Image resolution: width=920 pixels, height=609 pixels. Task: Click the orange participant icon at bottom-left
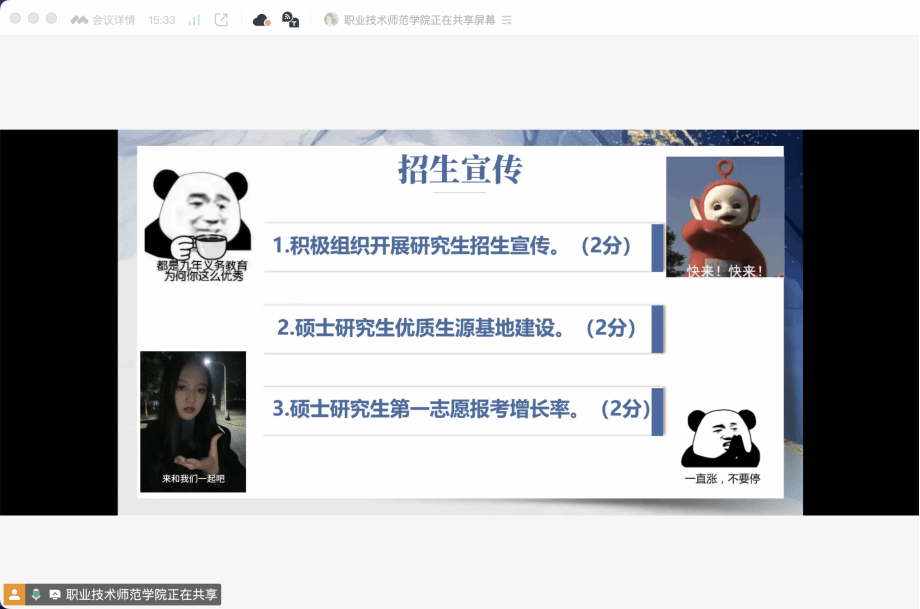15,594
